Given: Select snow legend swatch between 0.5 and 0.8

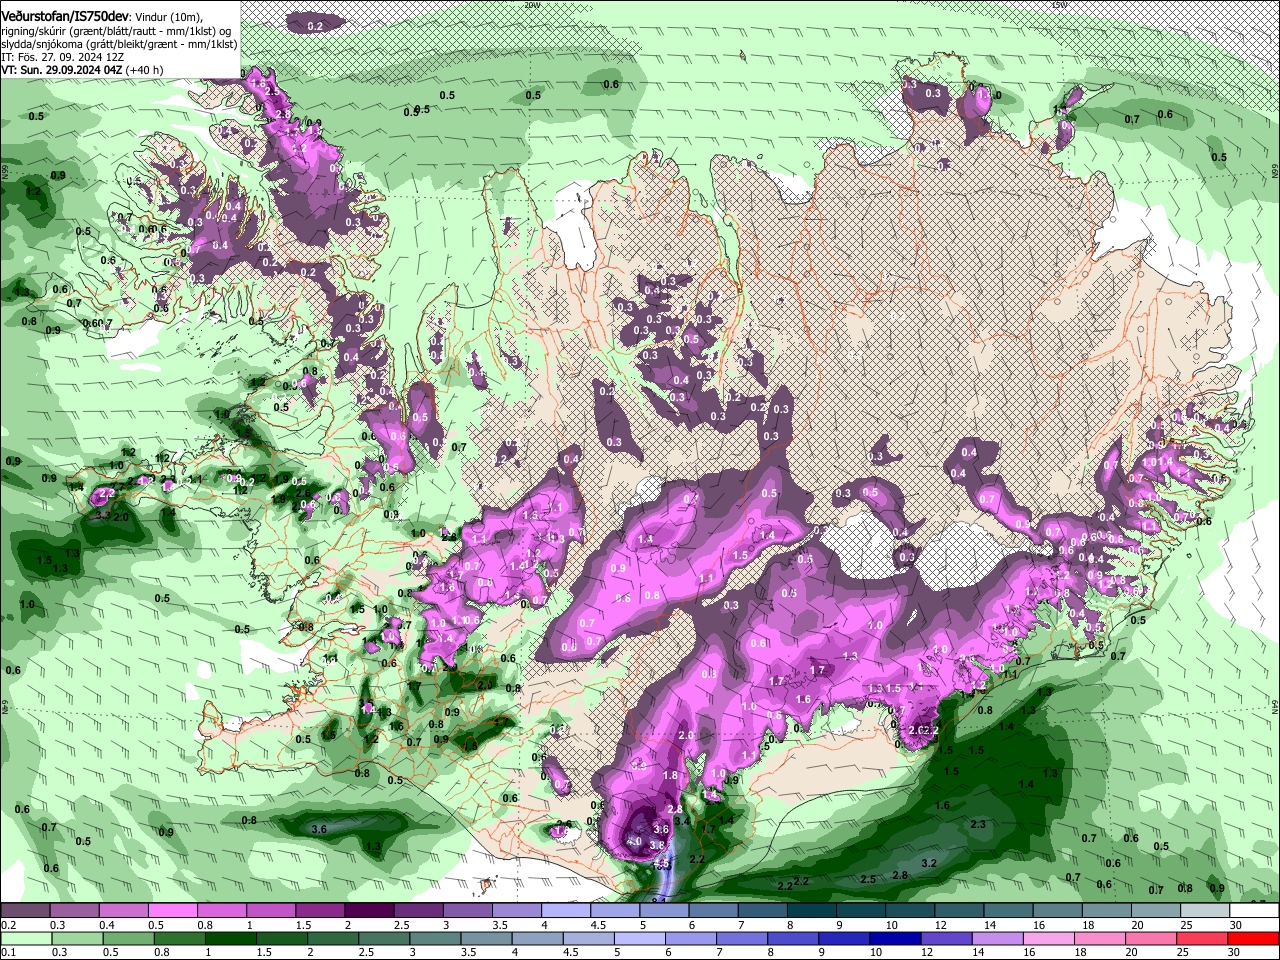Looking at the screenshot, I should click(172, 911).
